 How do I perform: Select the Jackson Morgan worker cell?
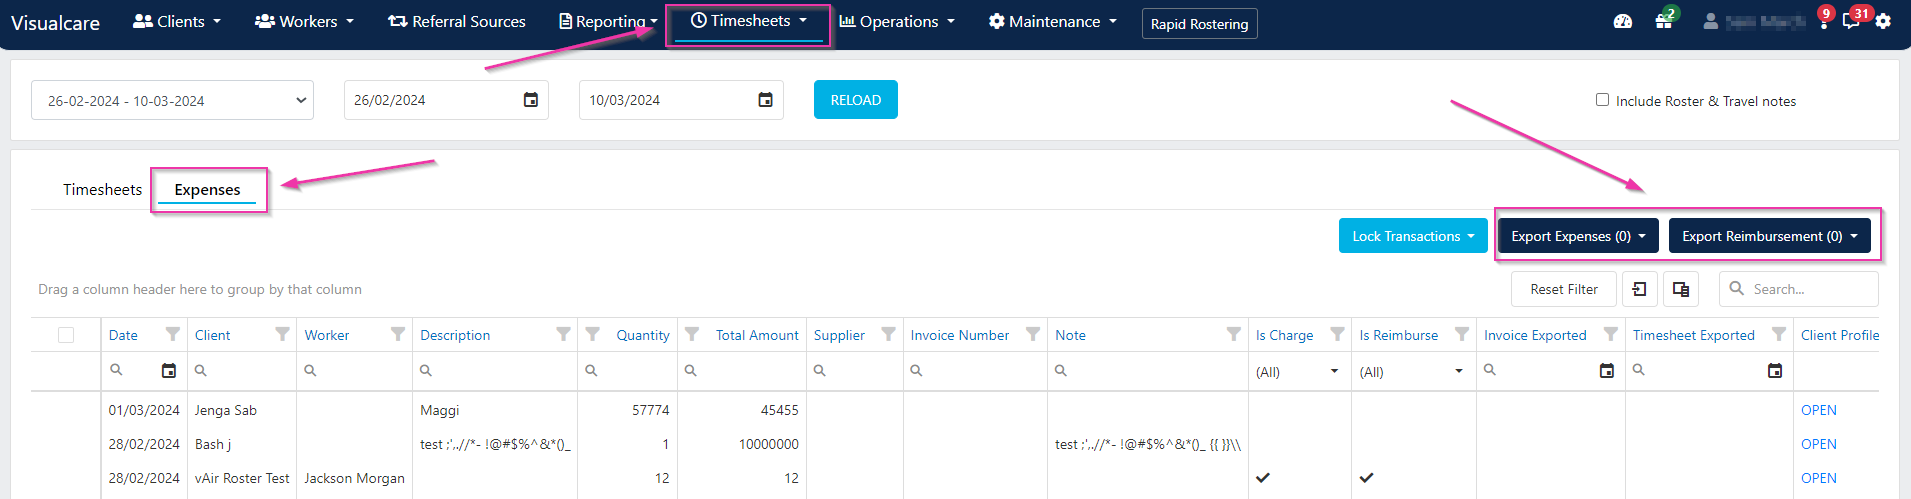354,478
